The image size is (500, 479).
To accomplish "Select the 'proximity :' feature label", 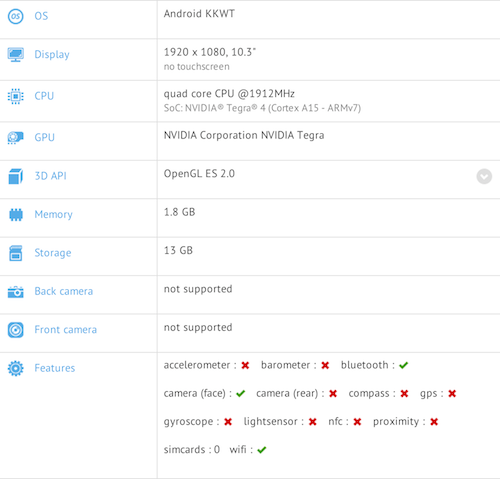I will tap(399, 422).
